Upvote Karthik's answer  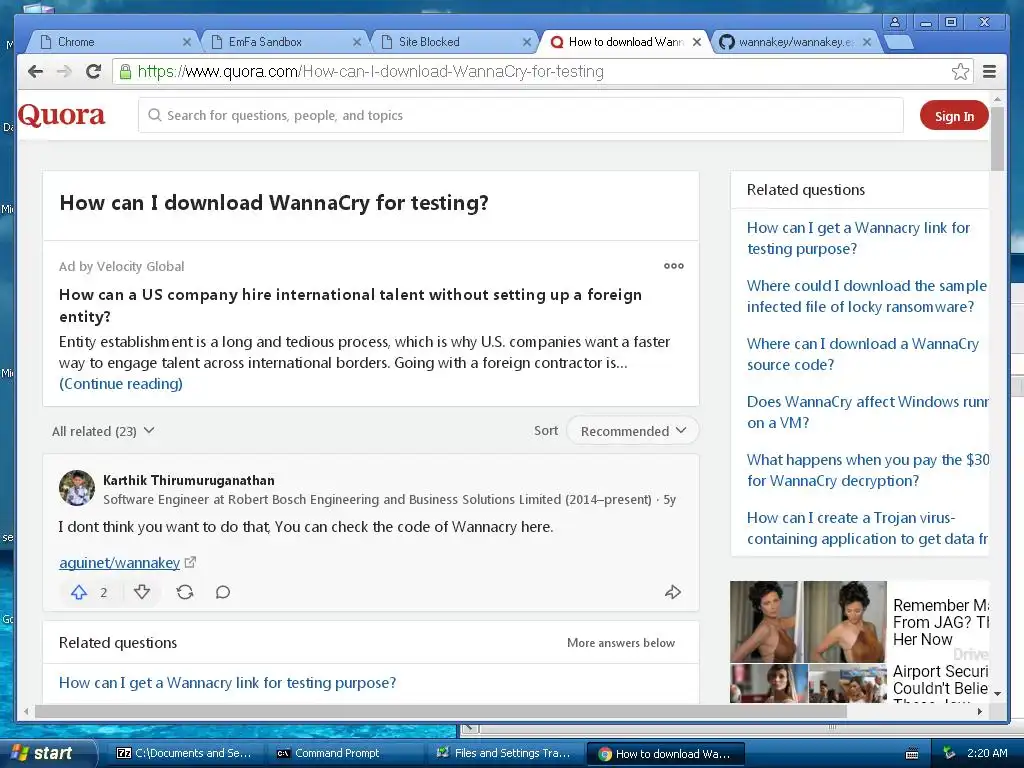pyautogui.click(x=79, y=592)
